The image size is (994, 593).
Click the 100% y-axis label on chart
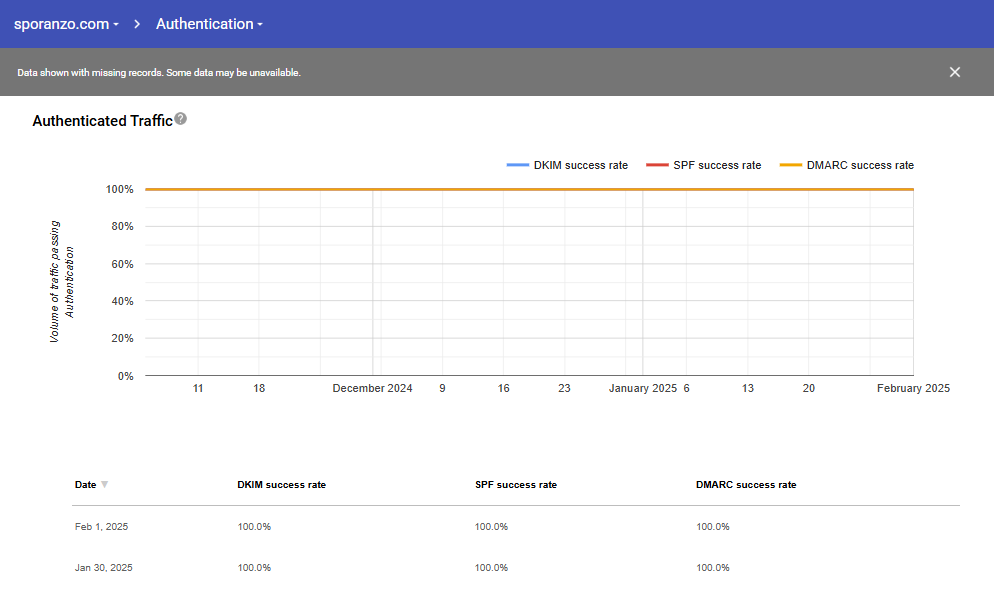click(x=119, y=189)
